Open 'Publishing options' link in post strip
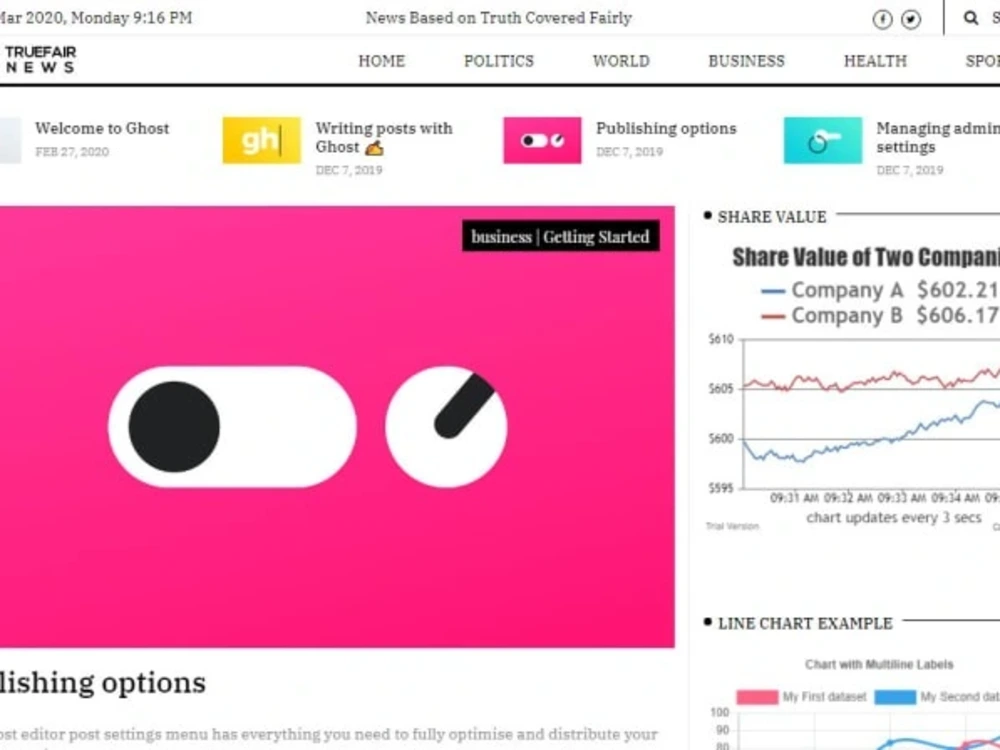Viewport: 1000px width, 750px height. coord(666,128)
